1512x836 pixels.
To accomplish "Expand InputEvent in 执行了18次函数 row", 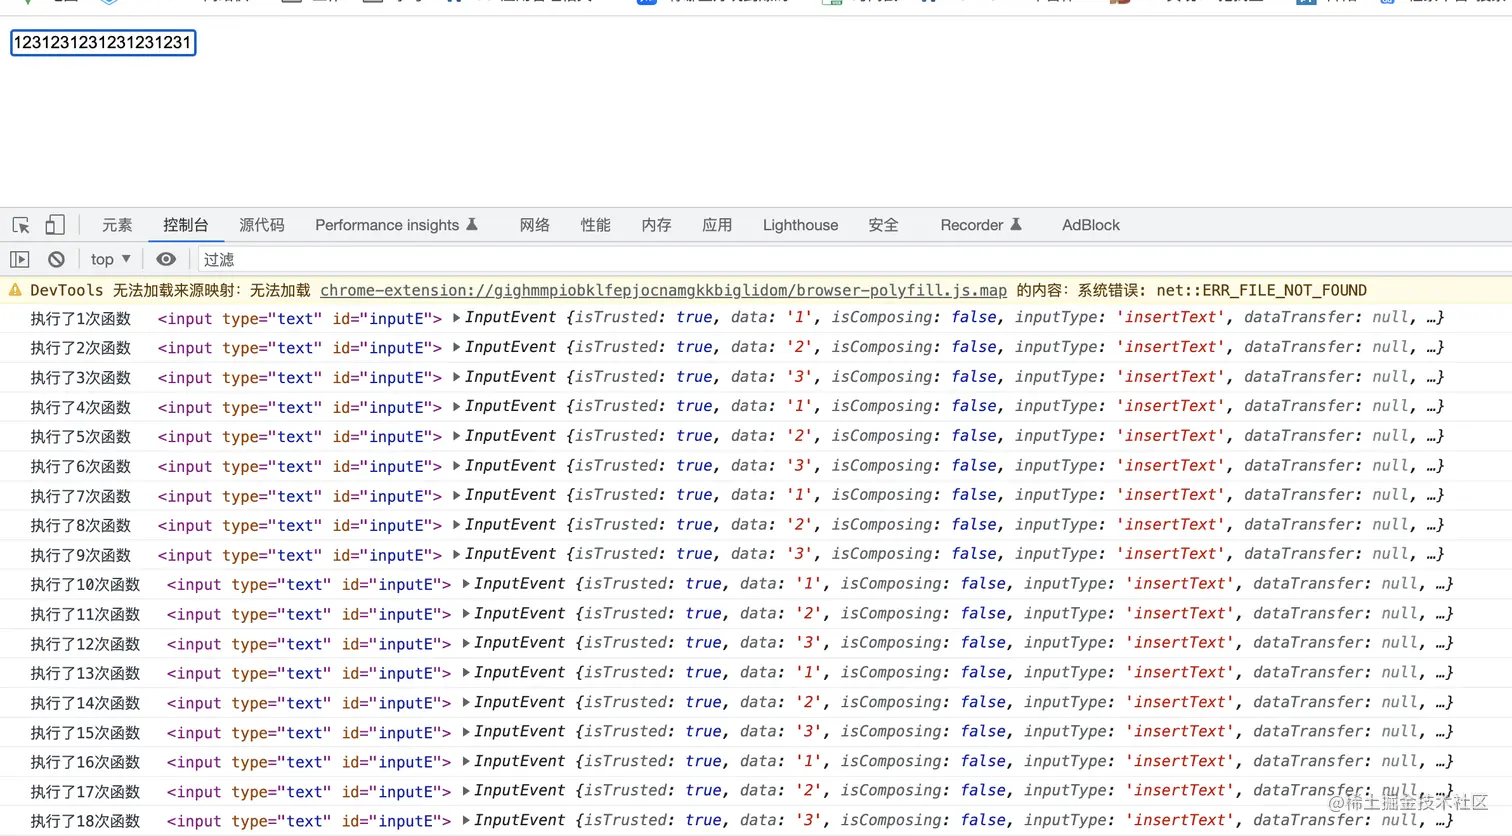I will pyautogui.click(x=466, y=821).
